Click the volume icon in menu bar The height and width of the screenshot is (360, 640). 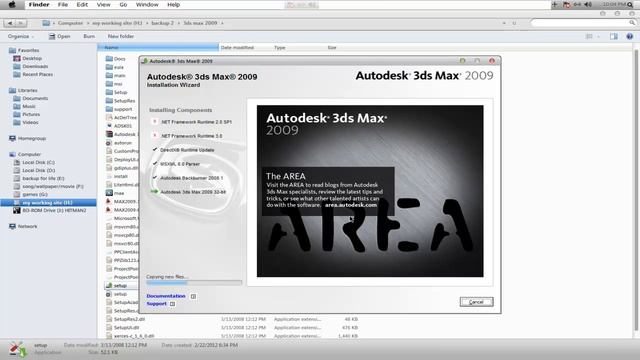pyautogui.click(x=588, y=5)
